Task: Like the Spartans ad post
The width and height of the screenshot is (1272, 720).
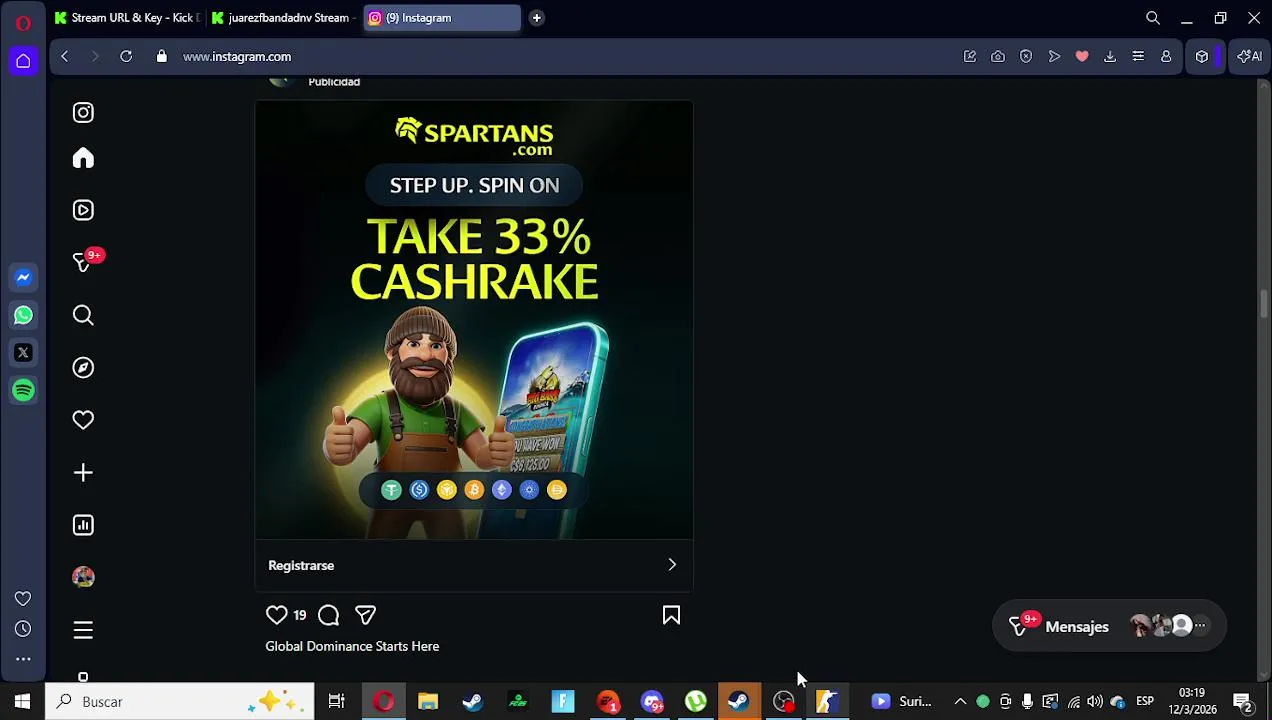Action: click(277, 615)
